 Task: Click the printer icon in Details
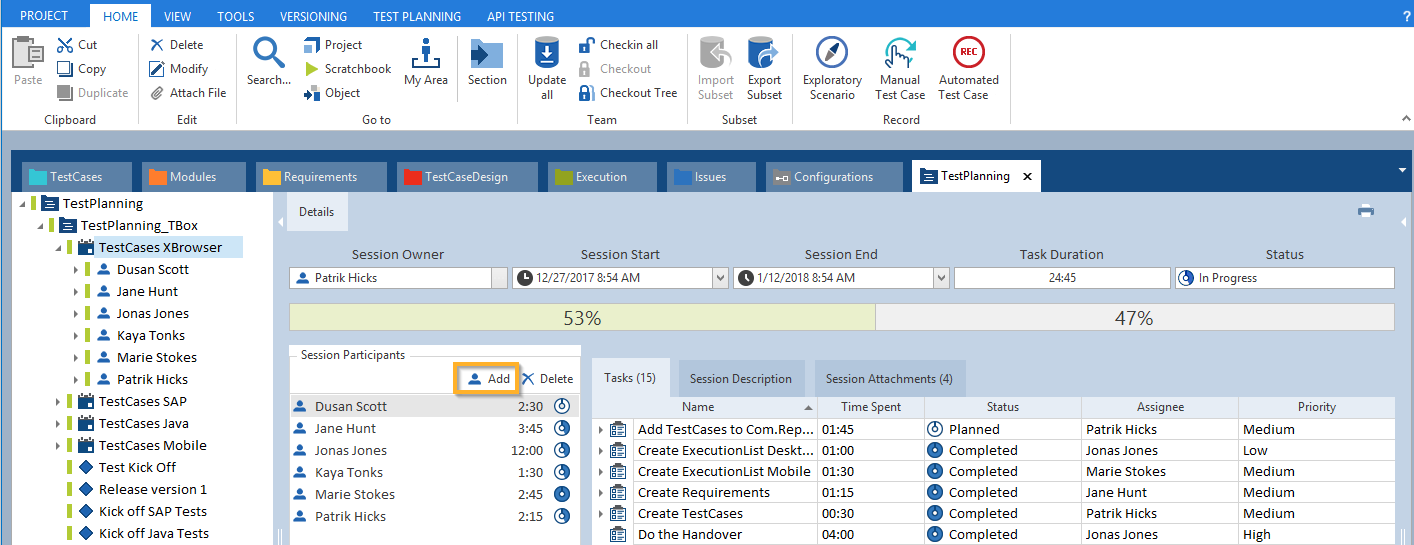click(x=1365, y=211)
